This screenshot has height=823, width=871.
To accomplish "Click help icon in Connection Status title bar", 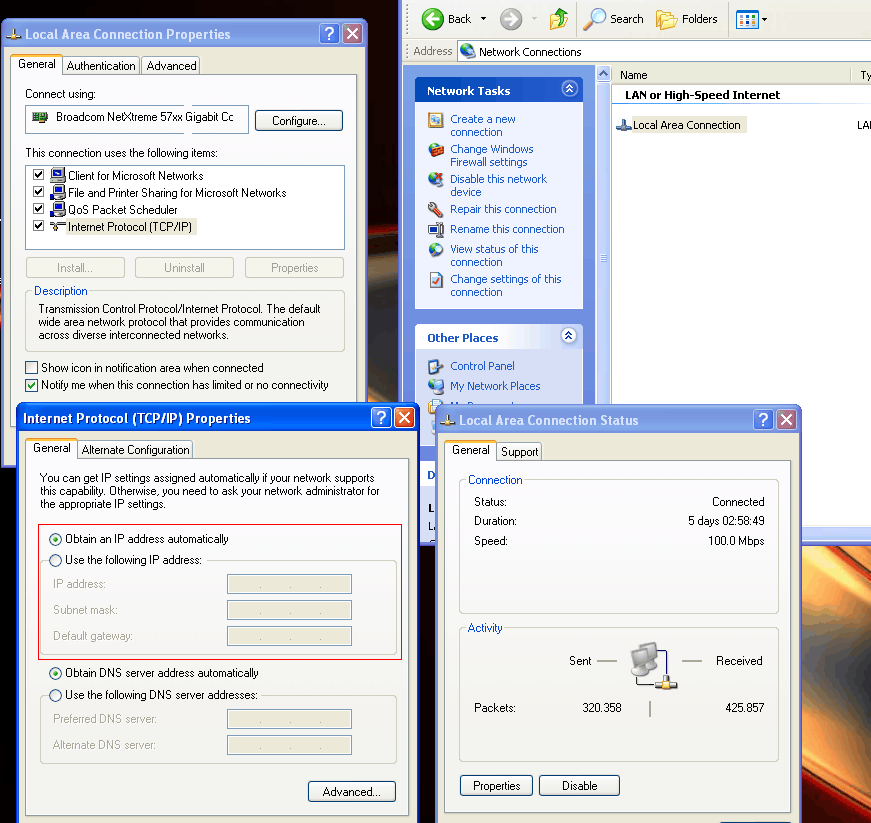I will point(763,420).
